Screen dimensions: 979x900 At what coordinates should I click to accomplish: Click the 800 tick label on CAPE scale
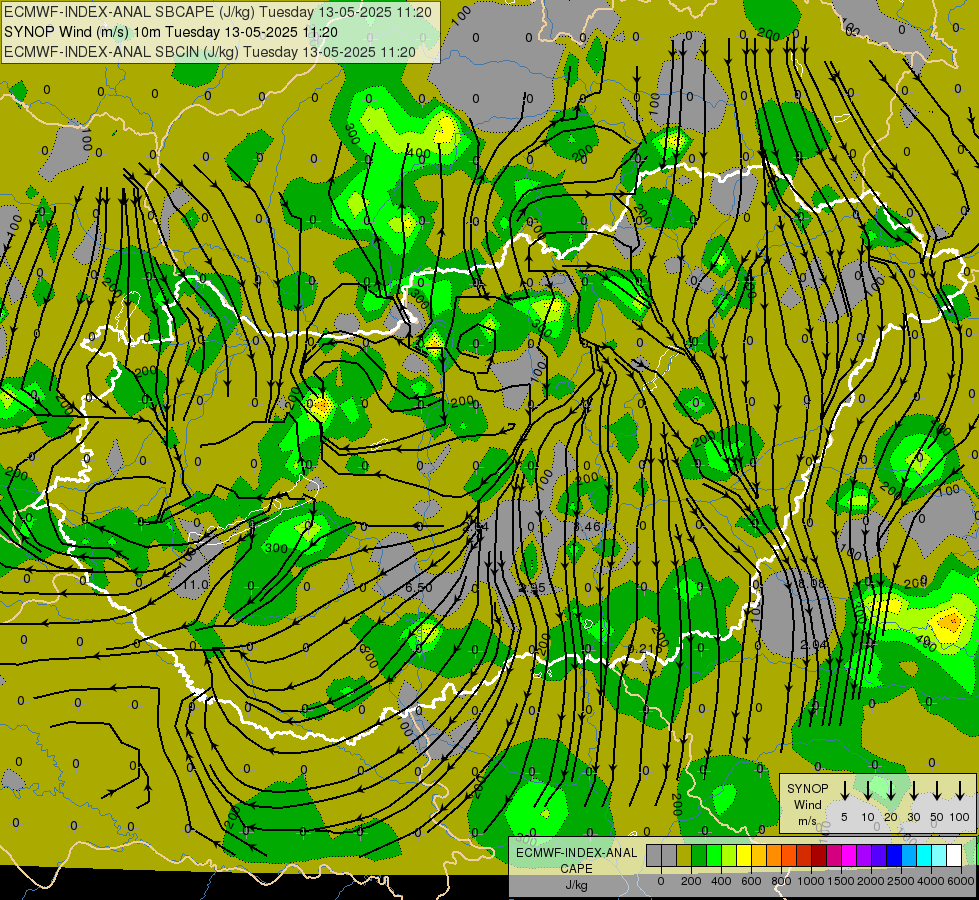781,881
